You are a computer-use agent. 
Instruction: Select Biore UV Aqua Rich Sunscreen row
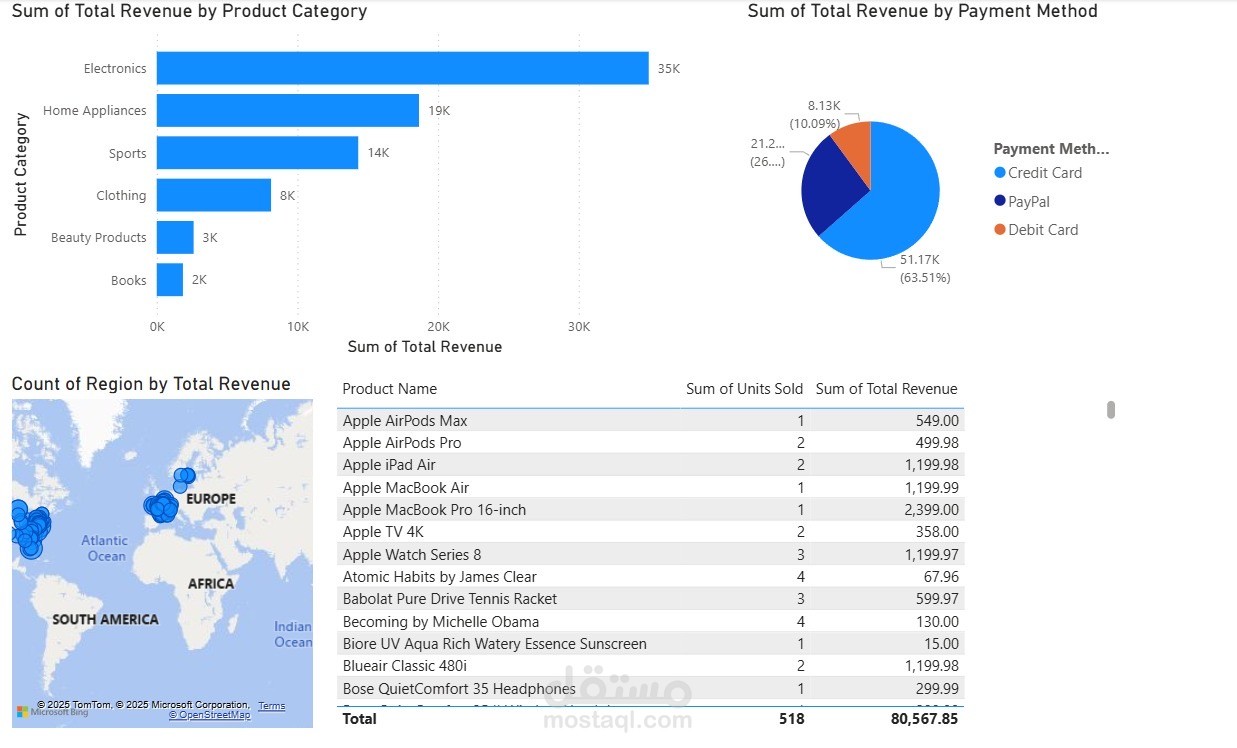(x=651, y=644)
